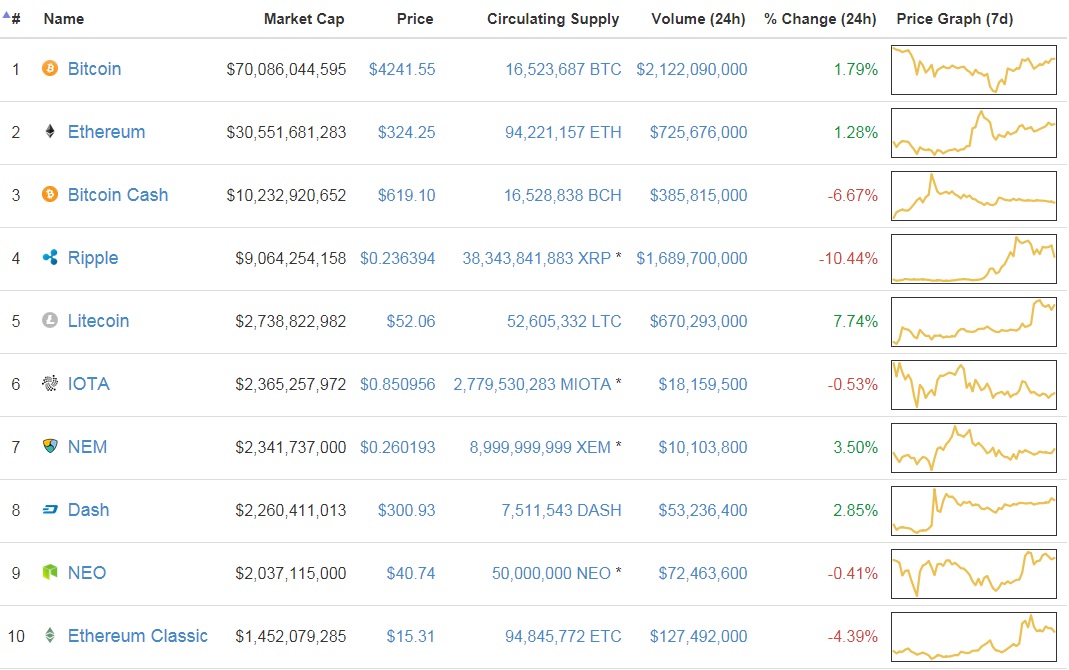
Task: Open the Bitcoin Cash name link
Action: [118, 195]
